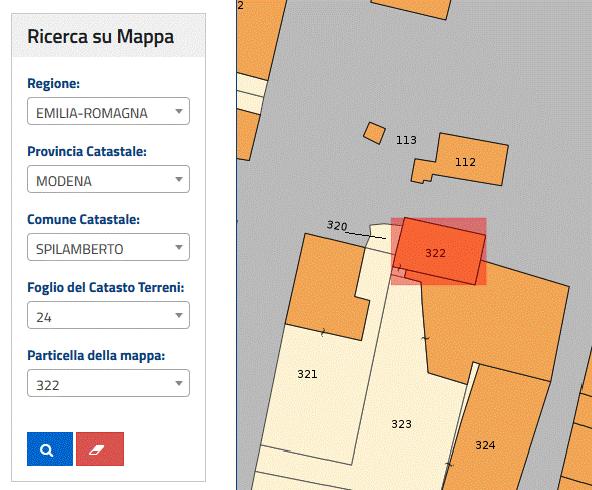Click the 320 parcel label on map
The height and width of the screenshot is (490, 592).
coord(337,225)
